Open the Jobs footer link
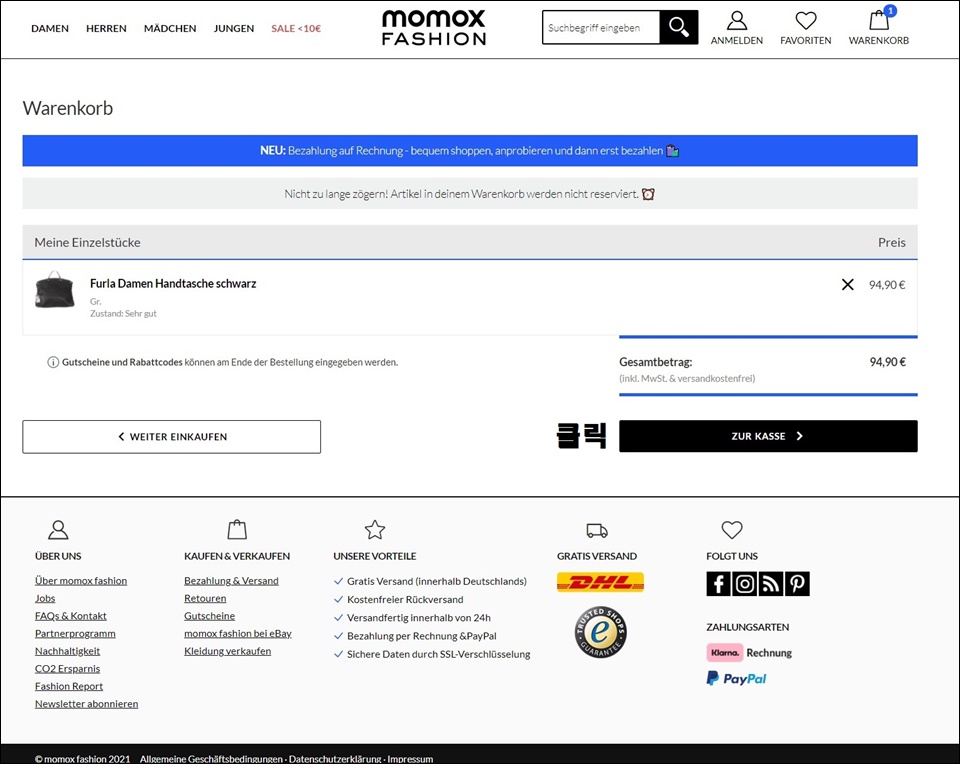Image resolution: width=960 pixels, height=764 pixels. (x=45, y=598)
